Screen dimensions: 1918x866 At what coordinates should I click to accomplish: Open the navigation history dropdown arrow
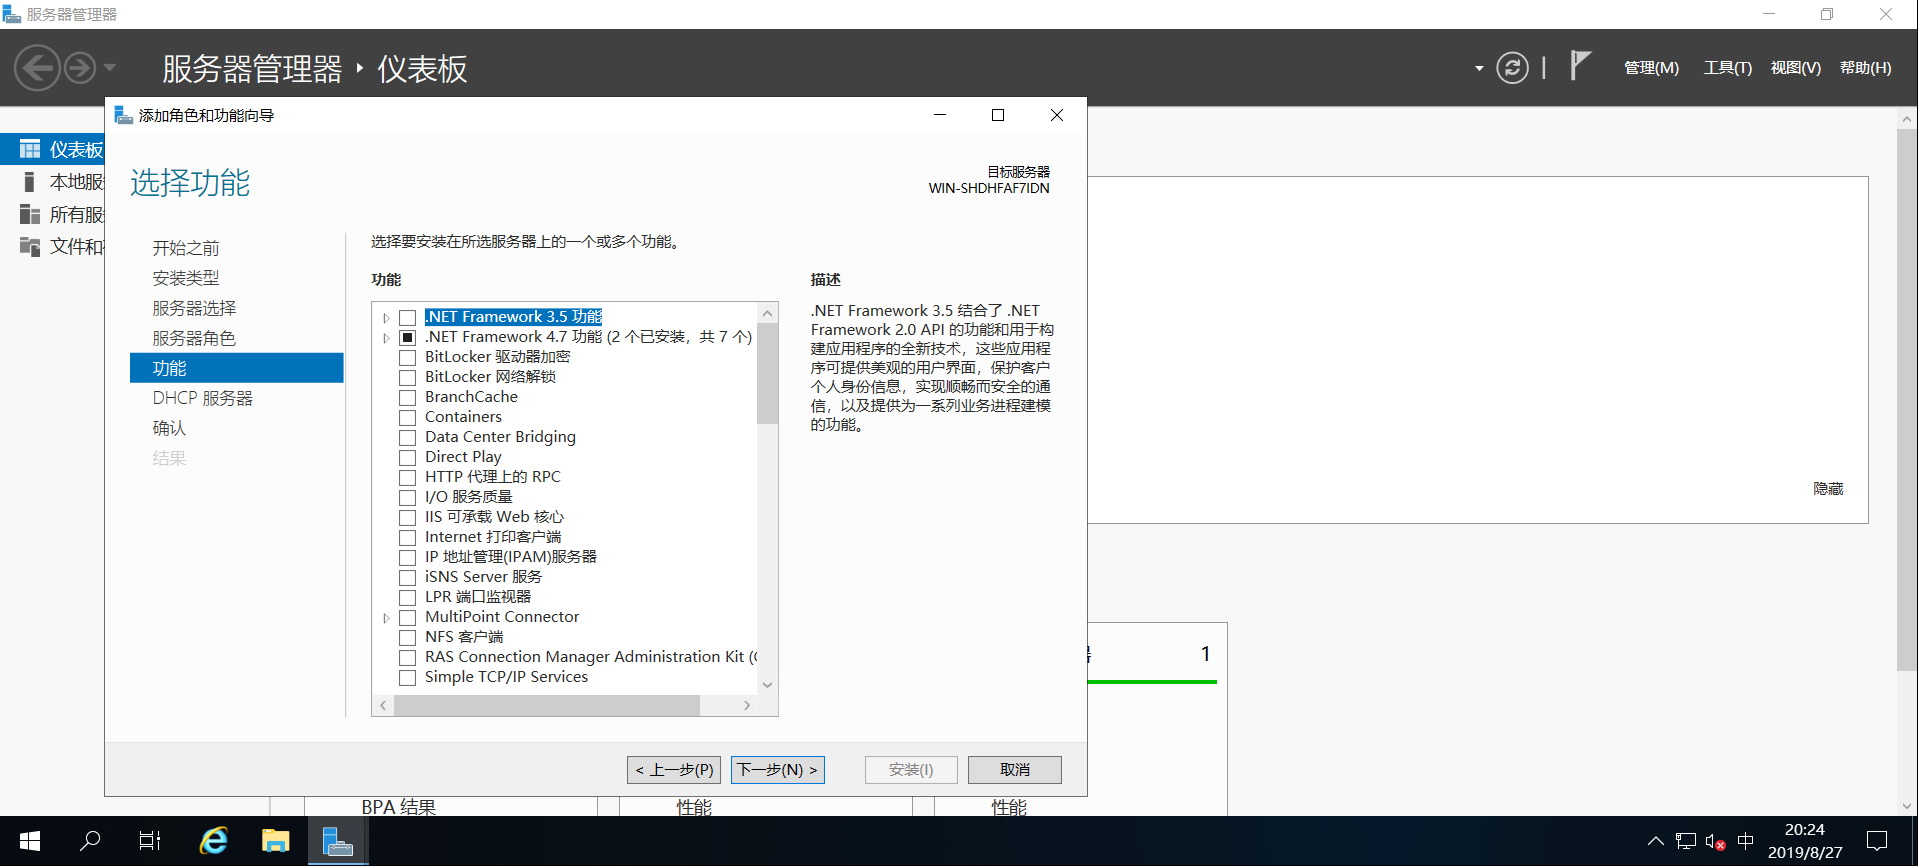tap(110, 68)
